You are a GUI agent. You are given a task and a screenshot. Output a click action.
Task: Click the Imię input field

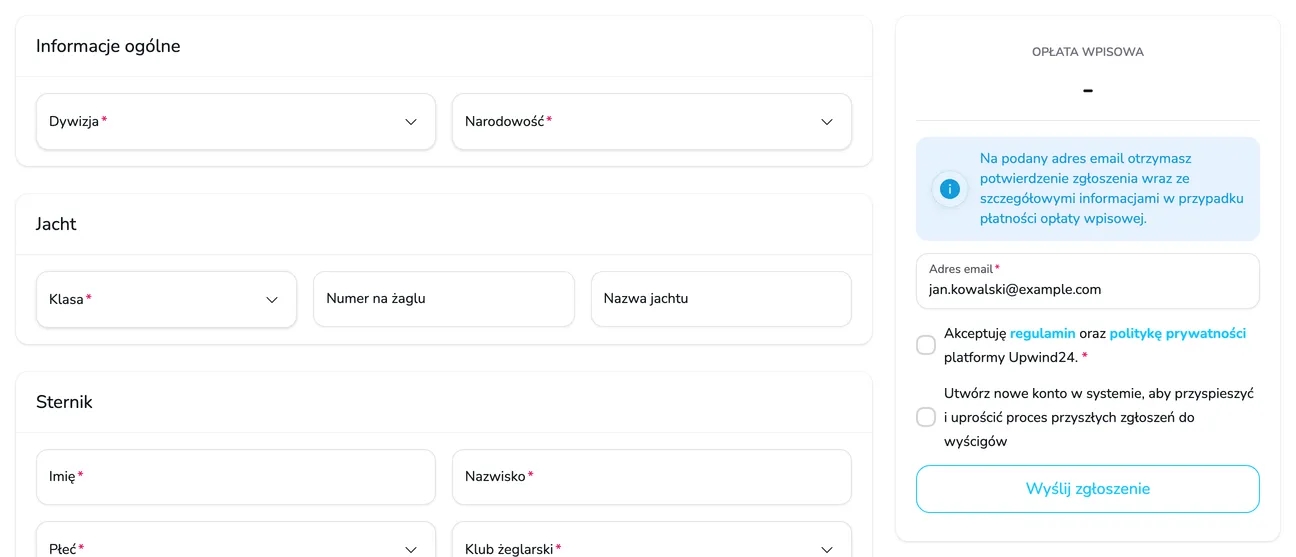point(236,477)
